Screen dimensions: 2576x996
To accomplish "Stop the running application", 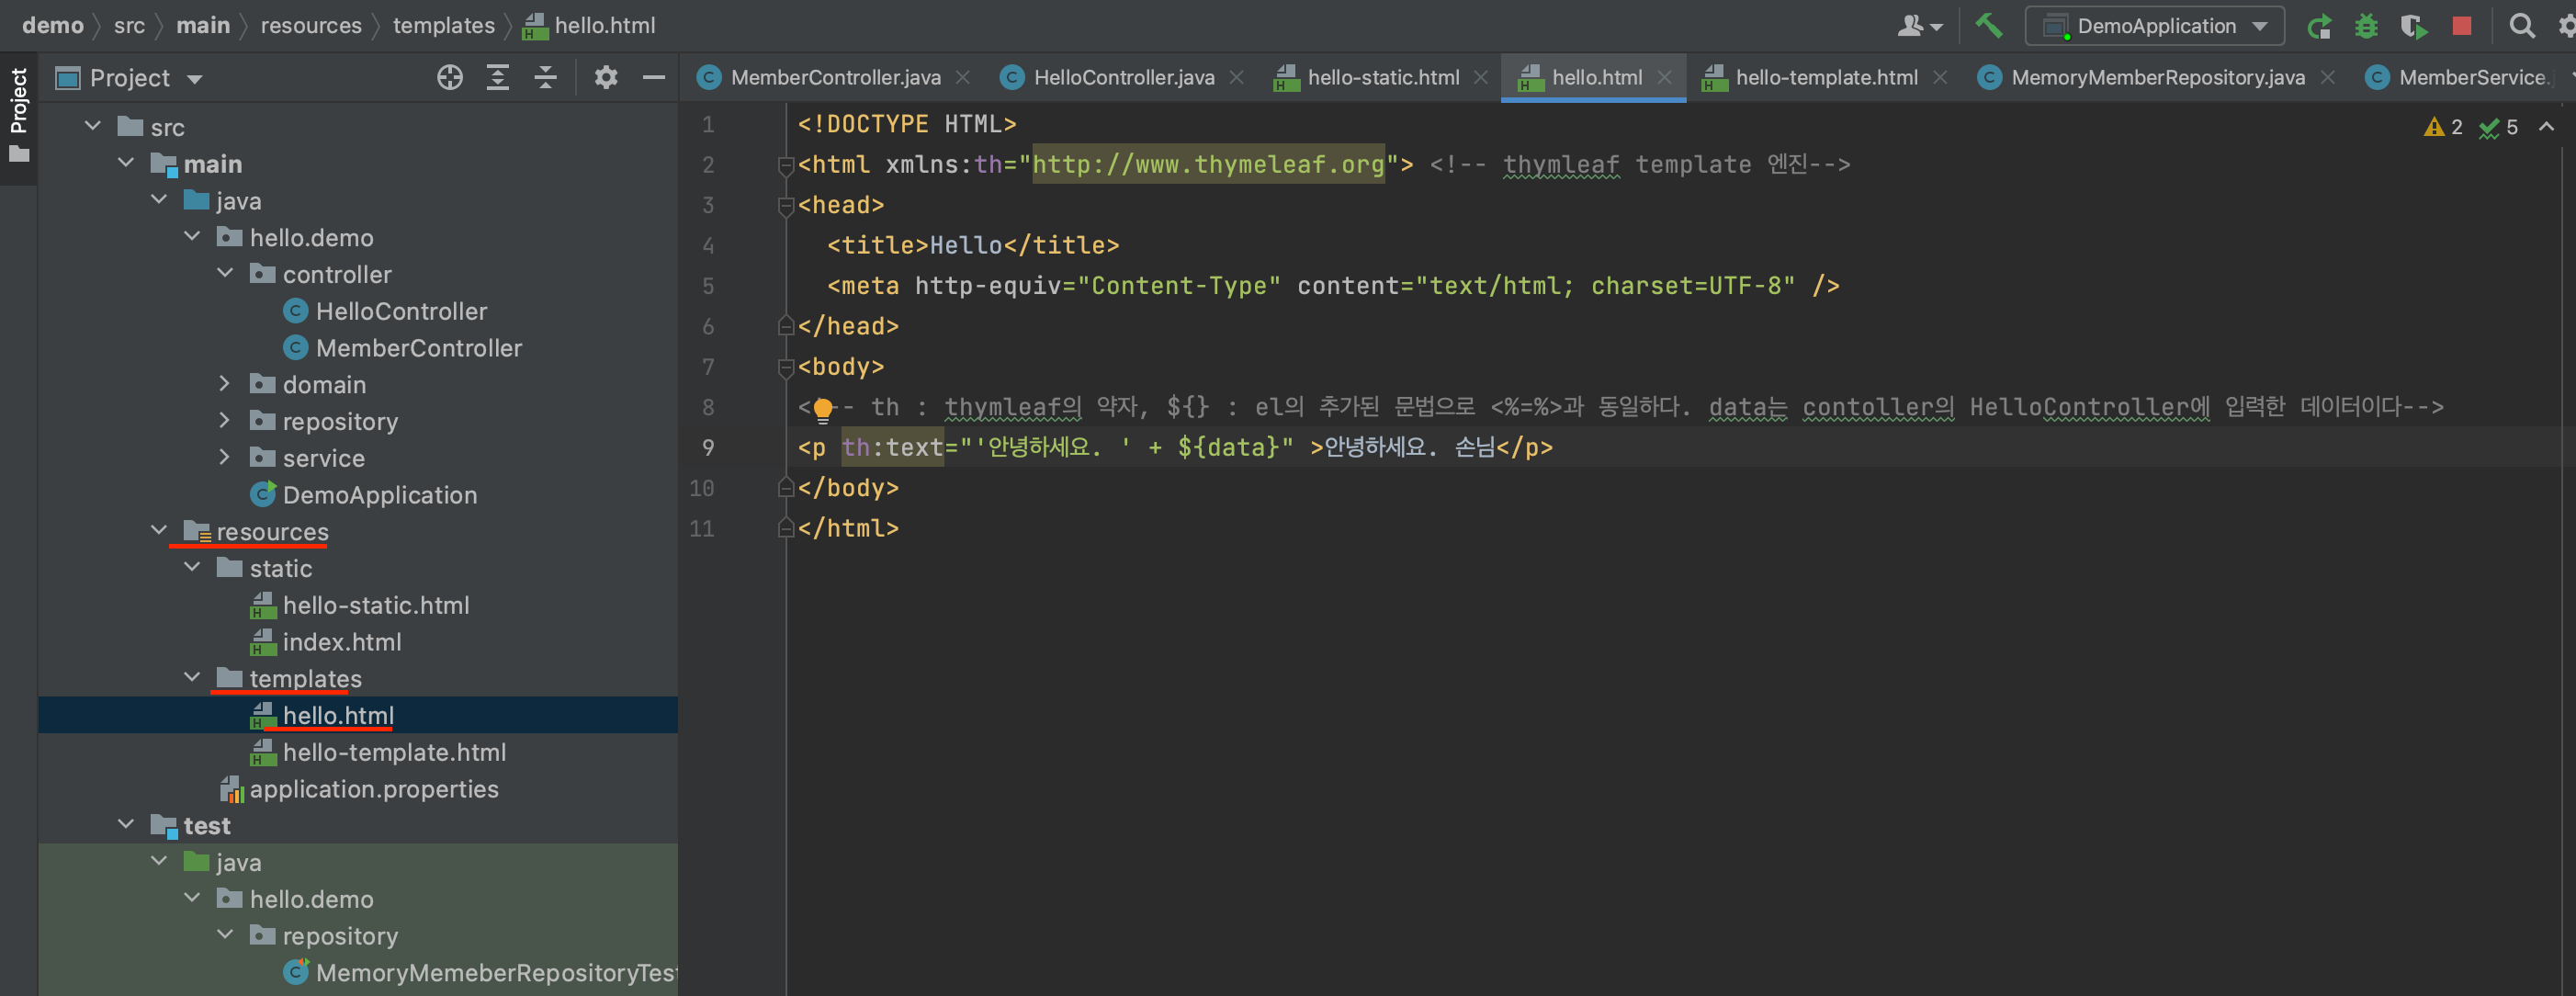I will click(2462, 26).
